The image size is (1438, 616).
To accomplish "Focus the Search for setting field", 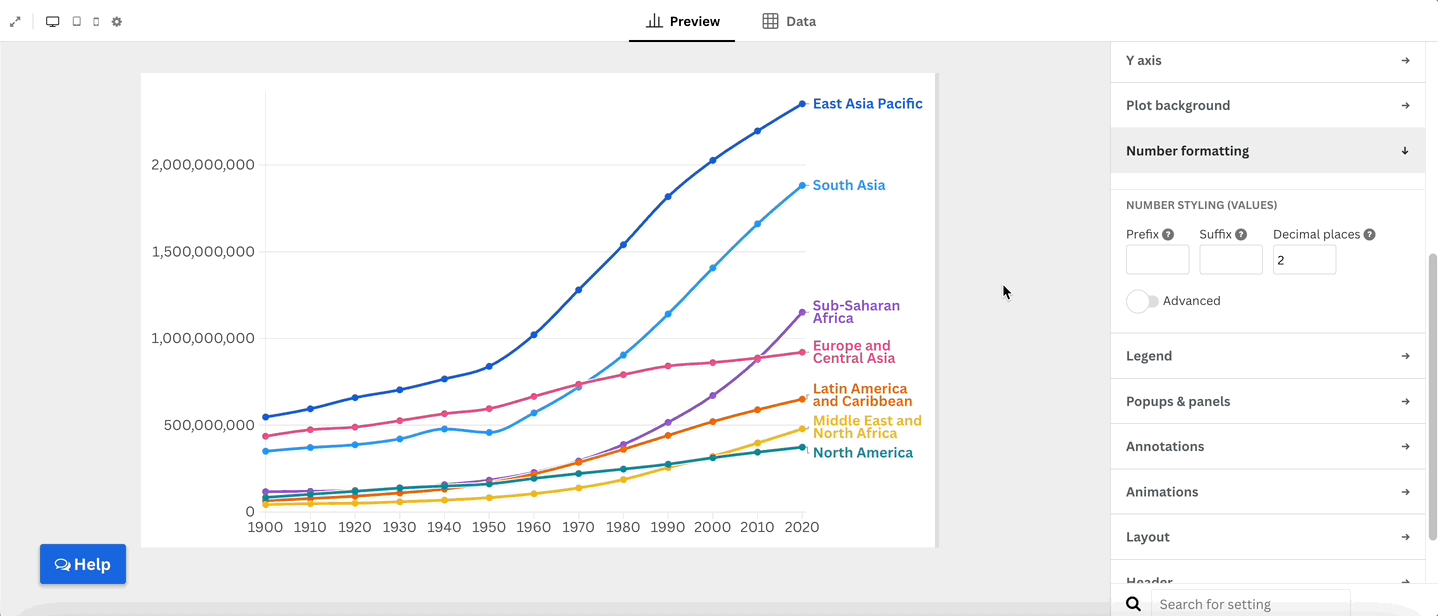I will tap(1250, 604).
